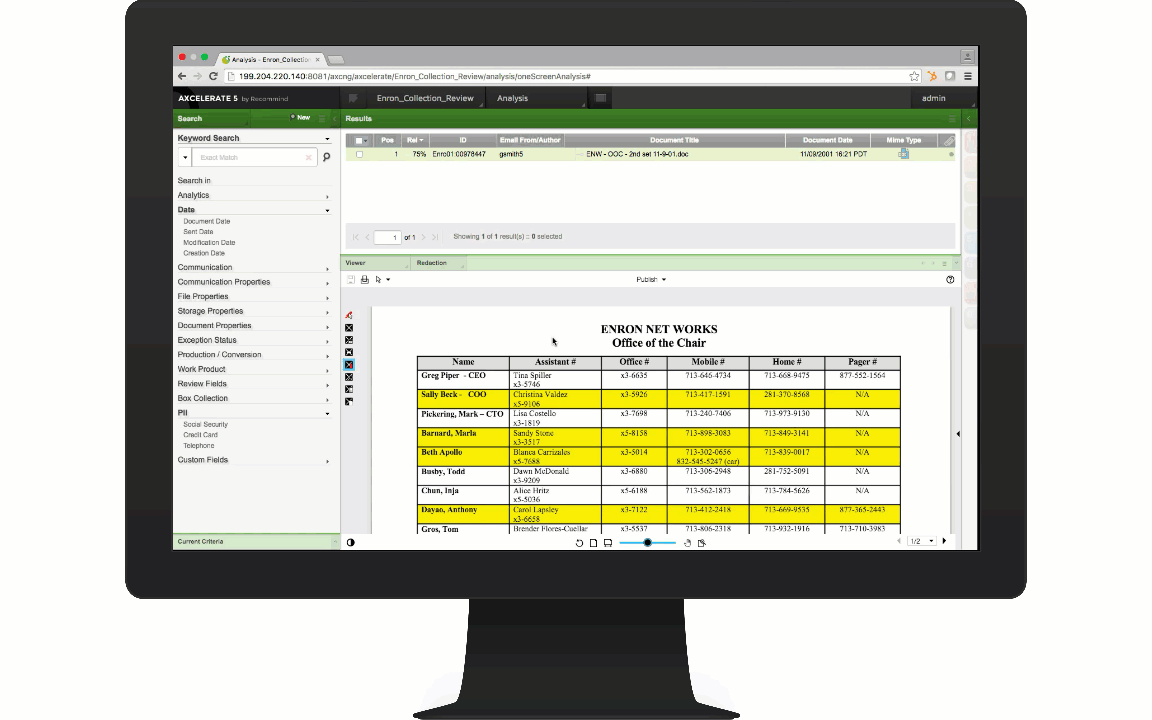Switch to the Viewer tab
This screenshot has width=1152, height=720.
click(375, 263)
